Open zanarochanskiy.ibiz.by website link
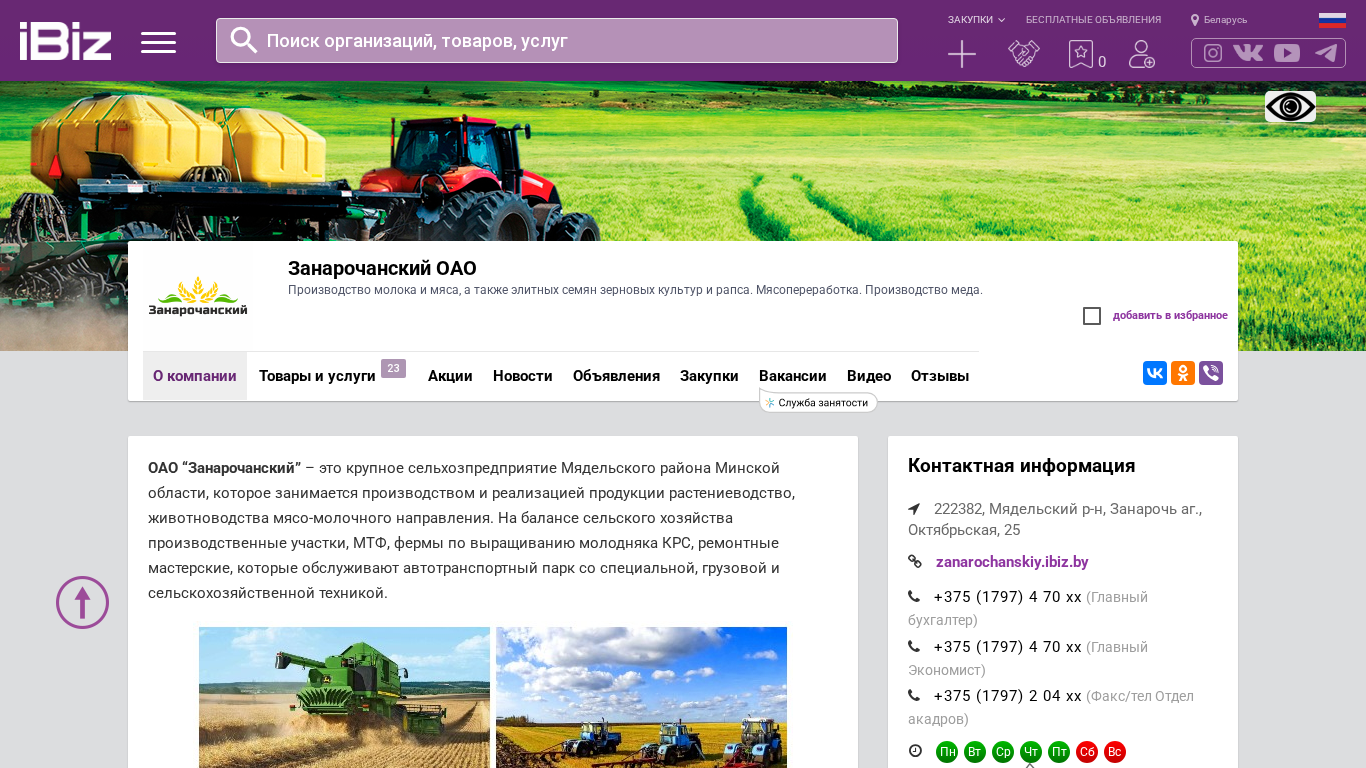Image resolution: width=1366 pixels, height=768 pixels. (x=1012, y=562)
